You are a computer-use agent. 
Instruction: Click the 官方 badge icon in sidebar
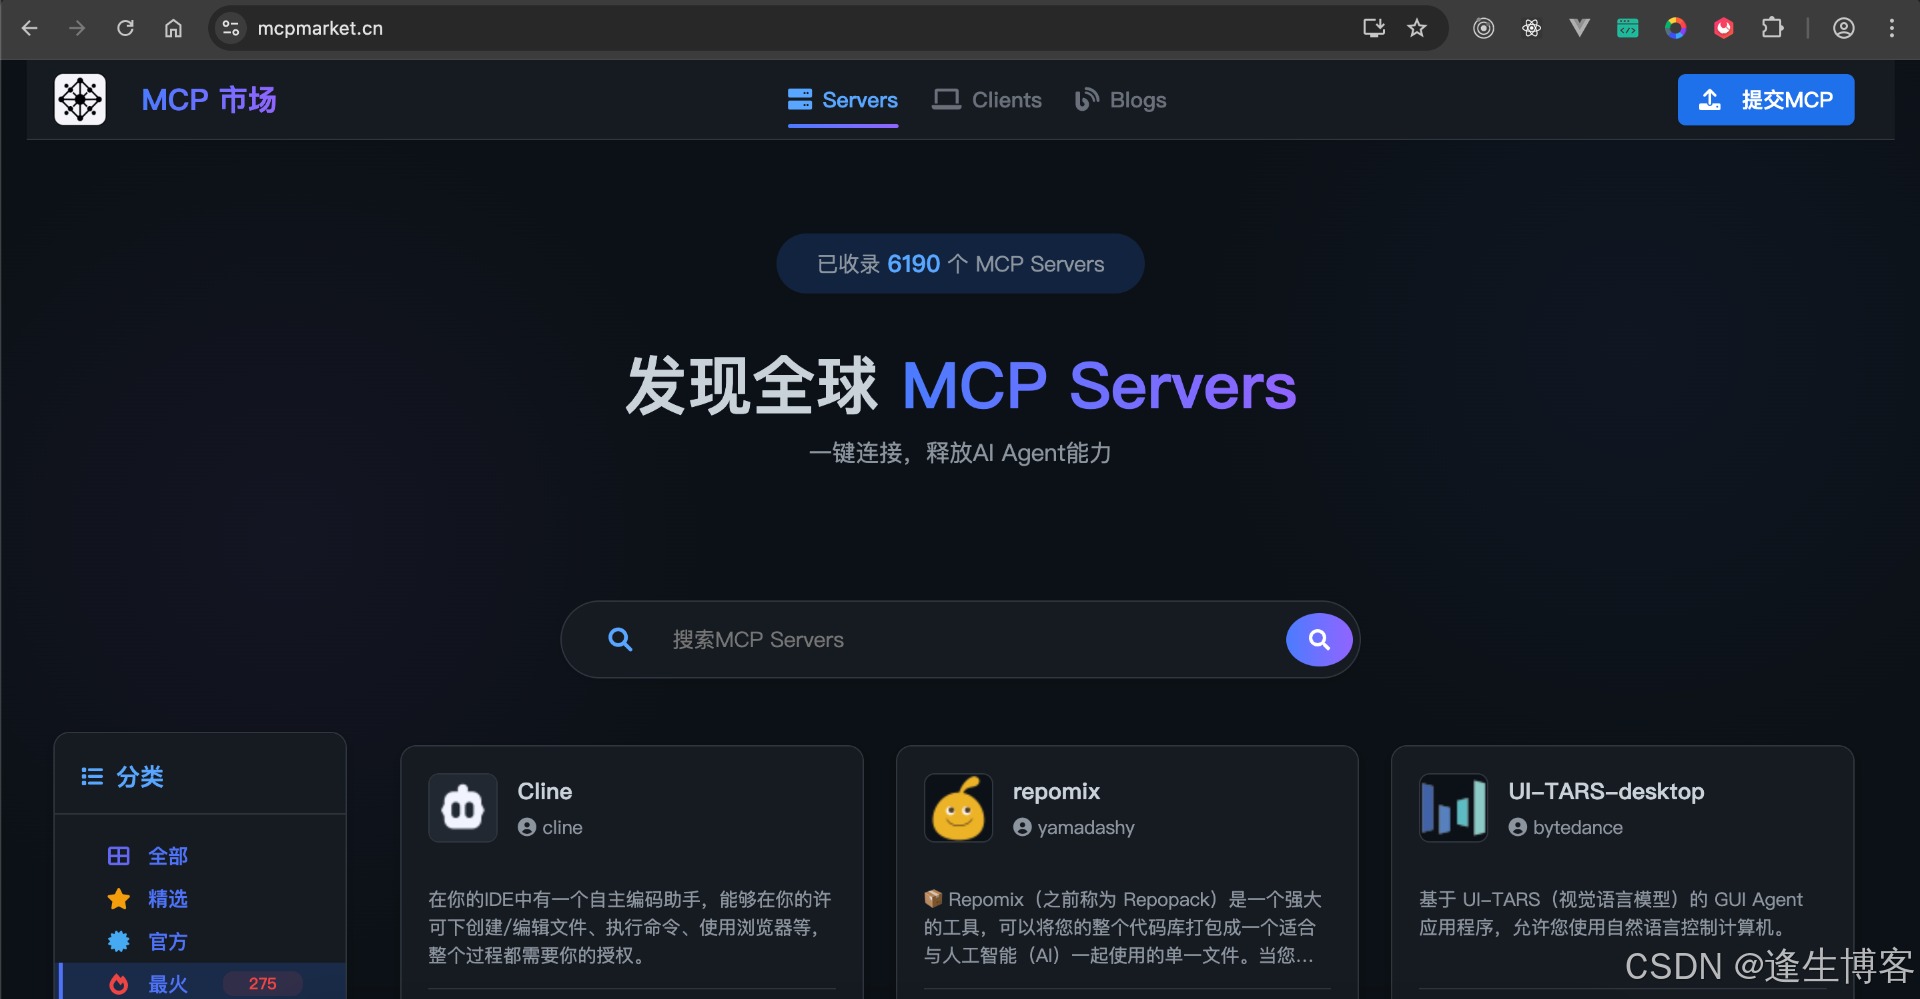click(118, 941)
